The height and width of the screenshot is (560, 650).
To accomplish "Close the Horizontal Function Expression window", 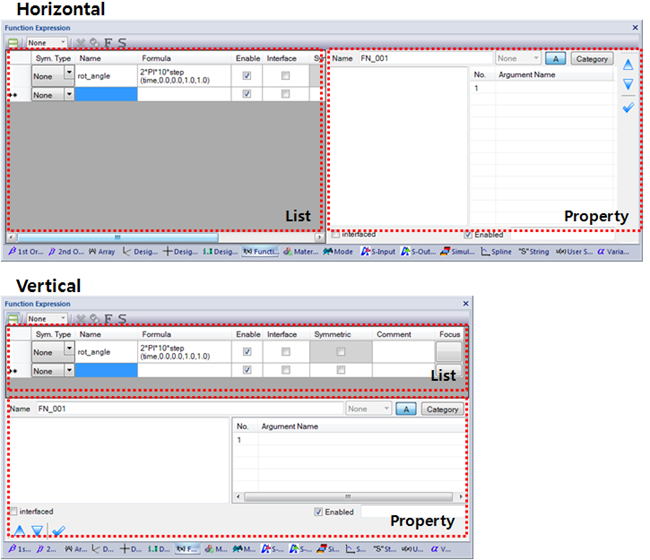I will tap(635, 27).
